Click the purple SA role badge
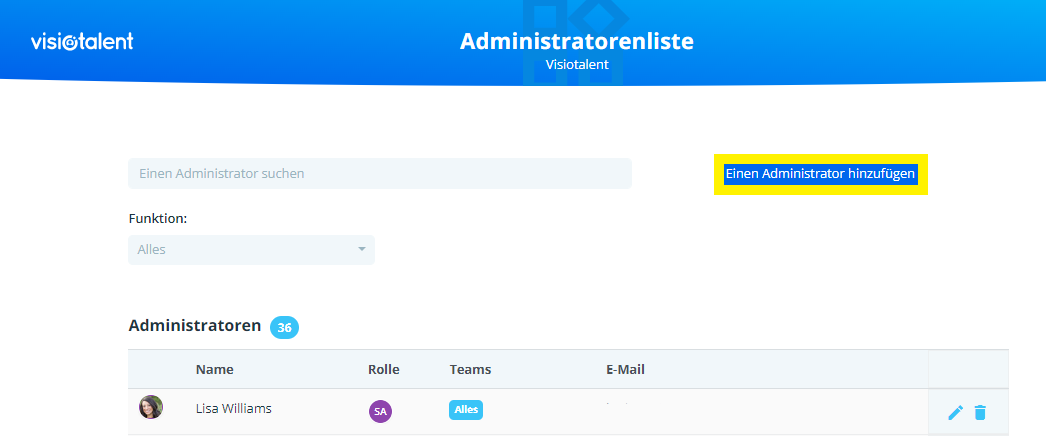 tap(380, 410)
